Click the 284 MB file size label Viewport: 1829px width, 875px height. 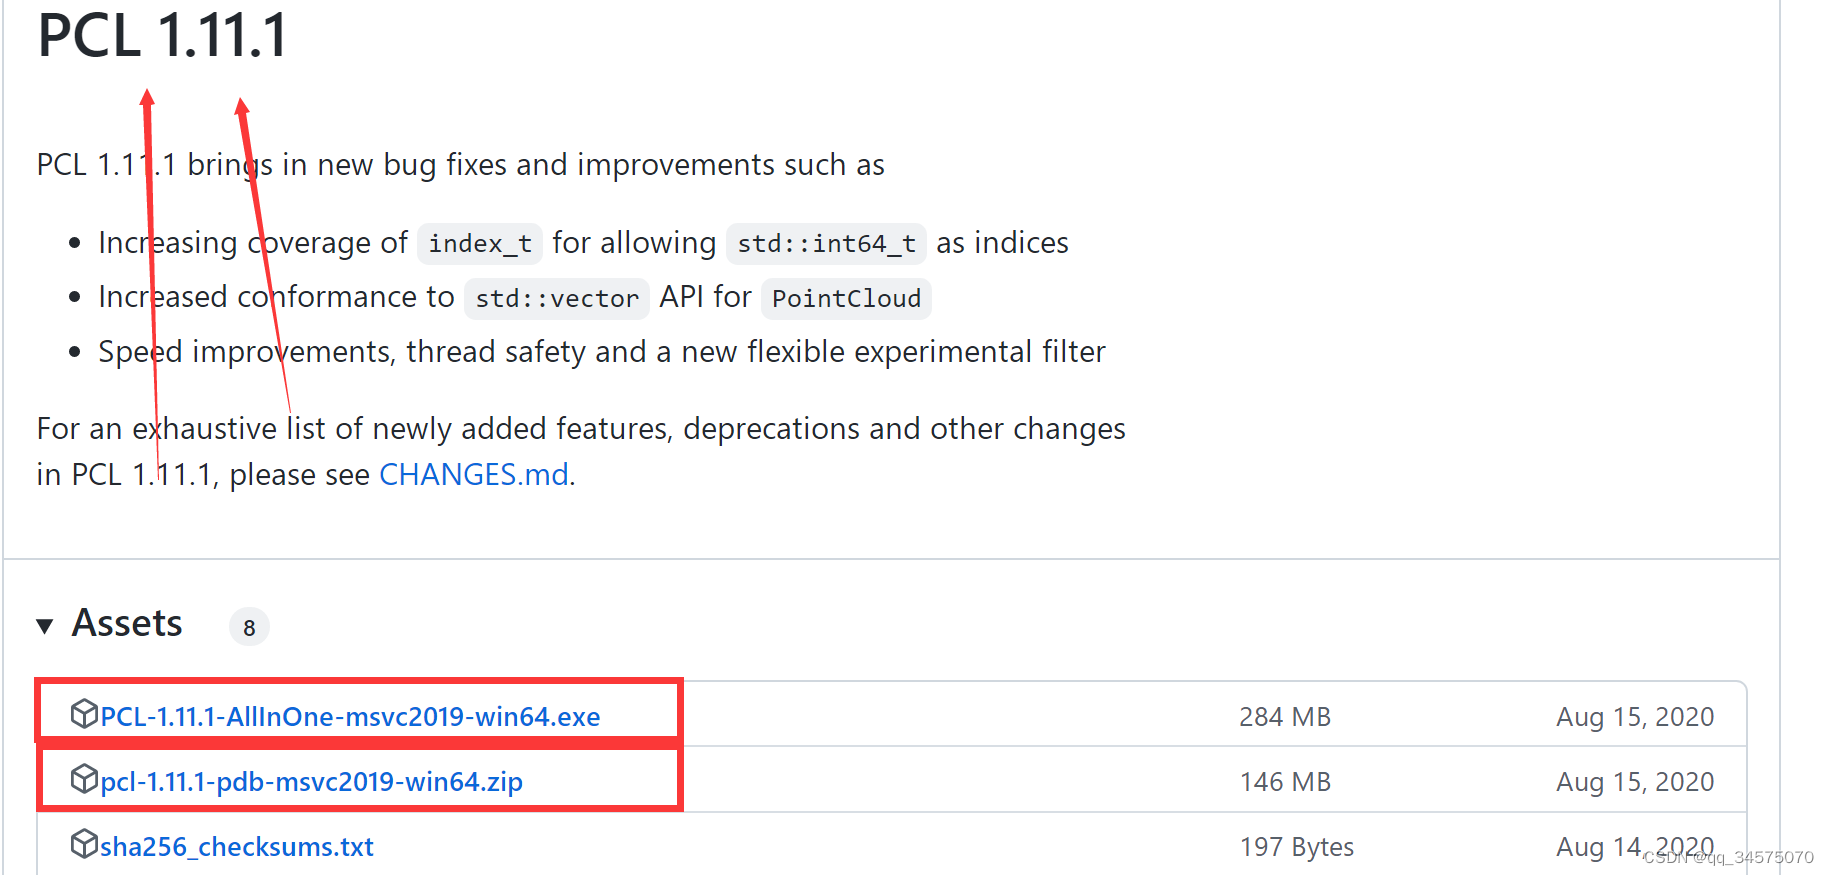click(x=1284, y=716)
